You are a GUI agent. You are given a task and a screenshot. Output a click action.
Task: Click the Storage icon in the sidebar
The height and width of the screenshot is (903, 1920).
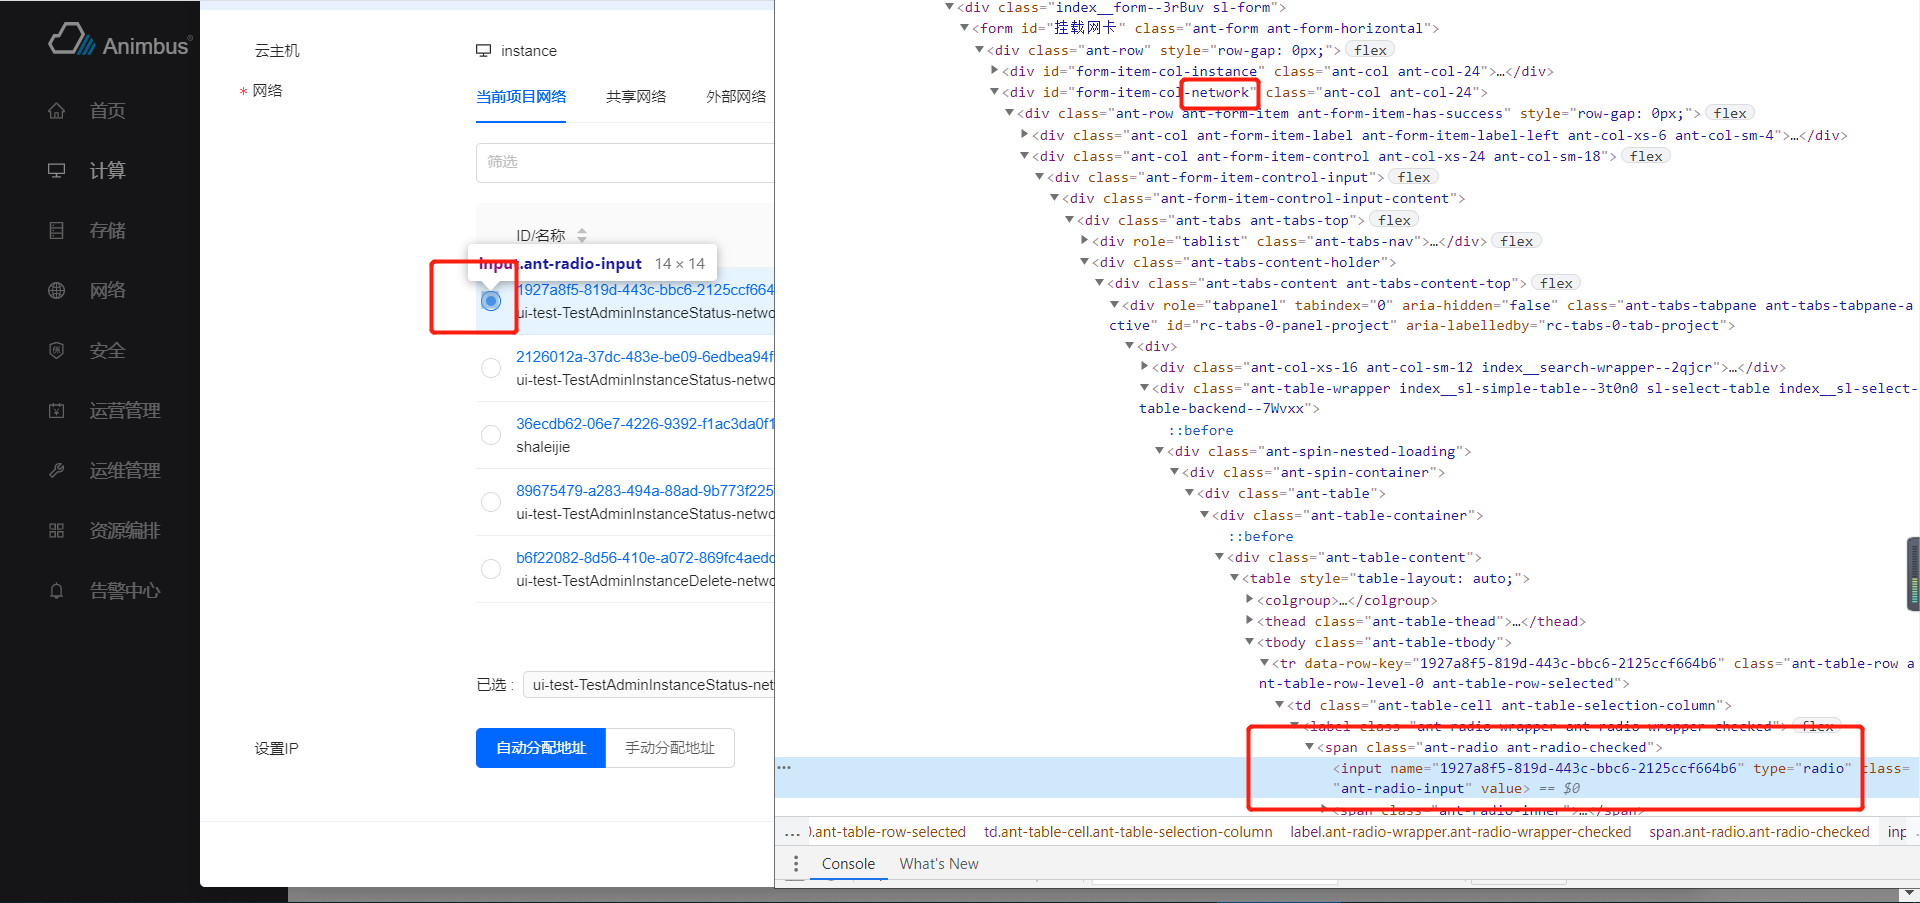(x=57, y=231)
